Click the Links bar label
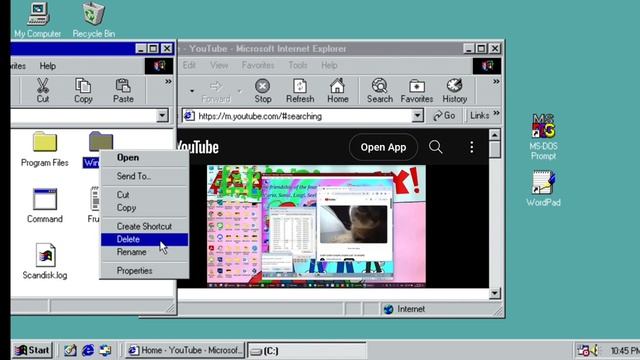The height and width of the screenshot is (360, 640). point(479,116)
